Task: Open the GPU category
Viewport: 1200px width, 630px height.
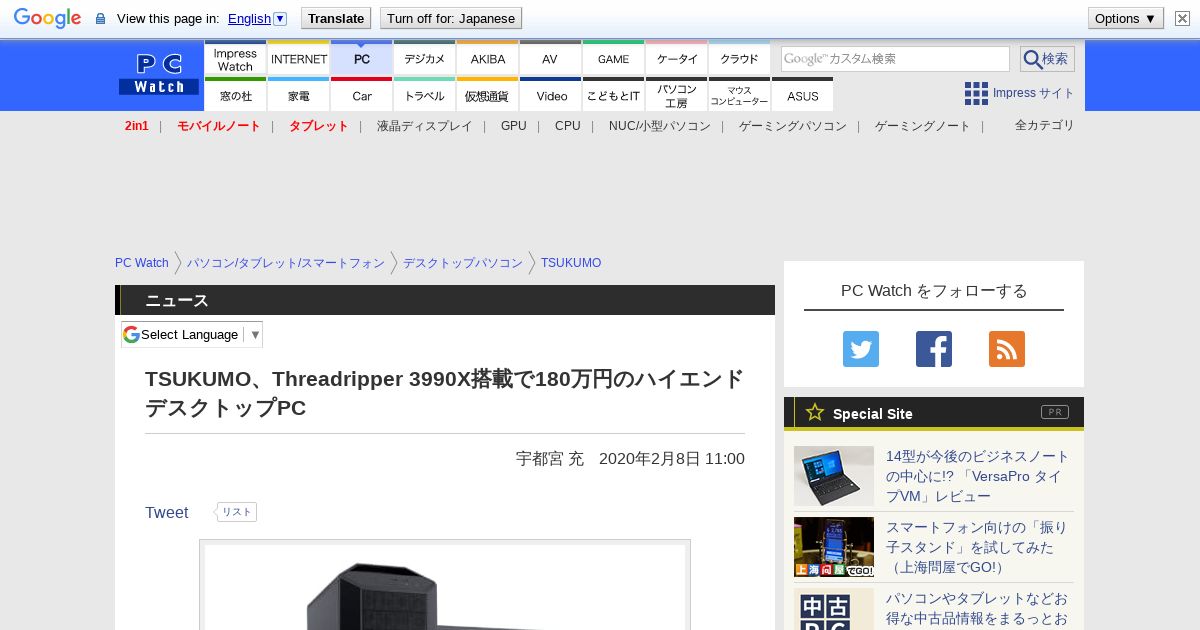Action: point(514,126)
